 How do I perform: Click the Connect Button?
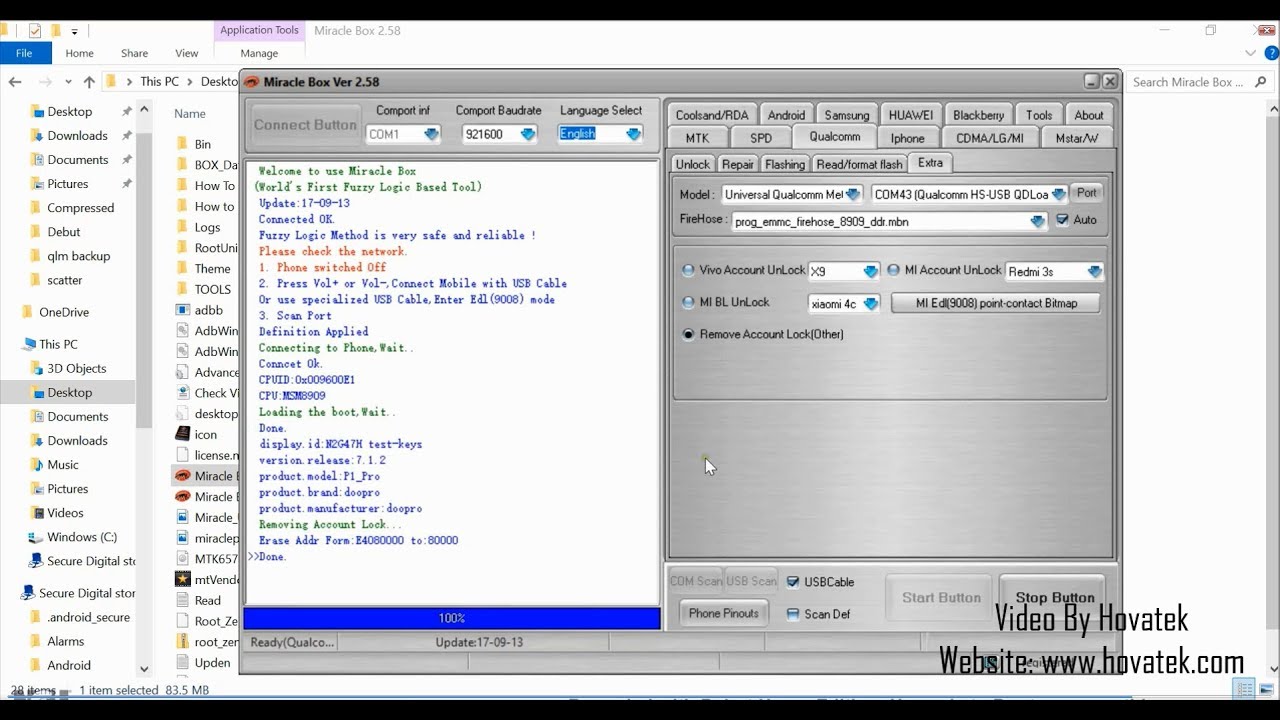coord(305,125)
